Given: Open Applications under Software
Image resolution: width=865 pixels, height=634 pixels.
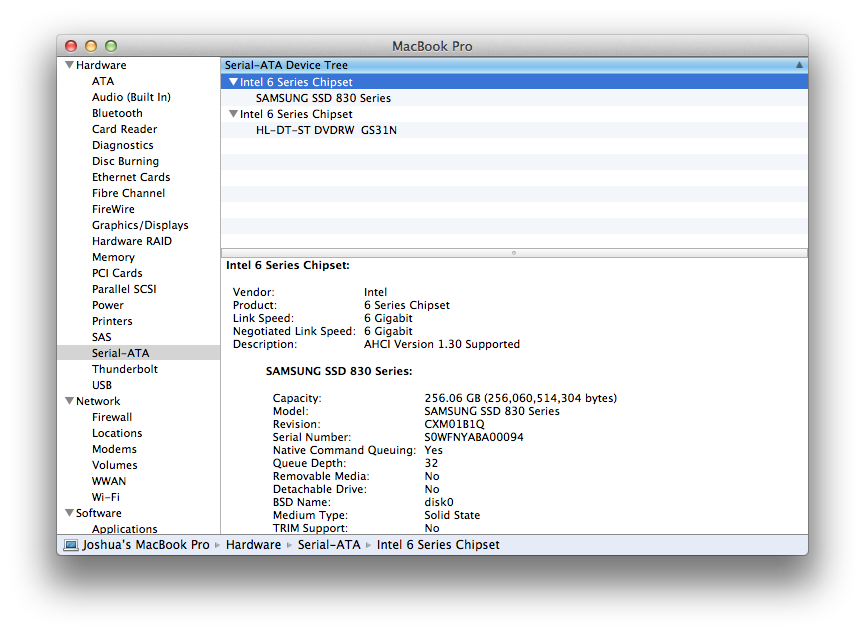Looking at the screenshot, I should [x=125, y=529].
